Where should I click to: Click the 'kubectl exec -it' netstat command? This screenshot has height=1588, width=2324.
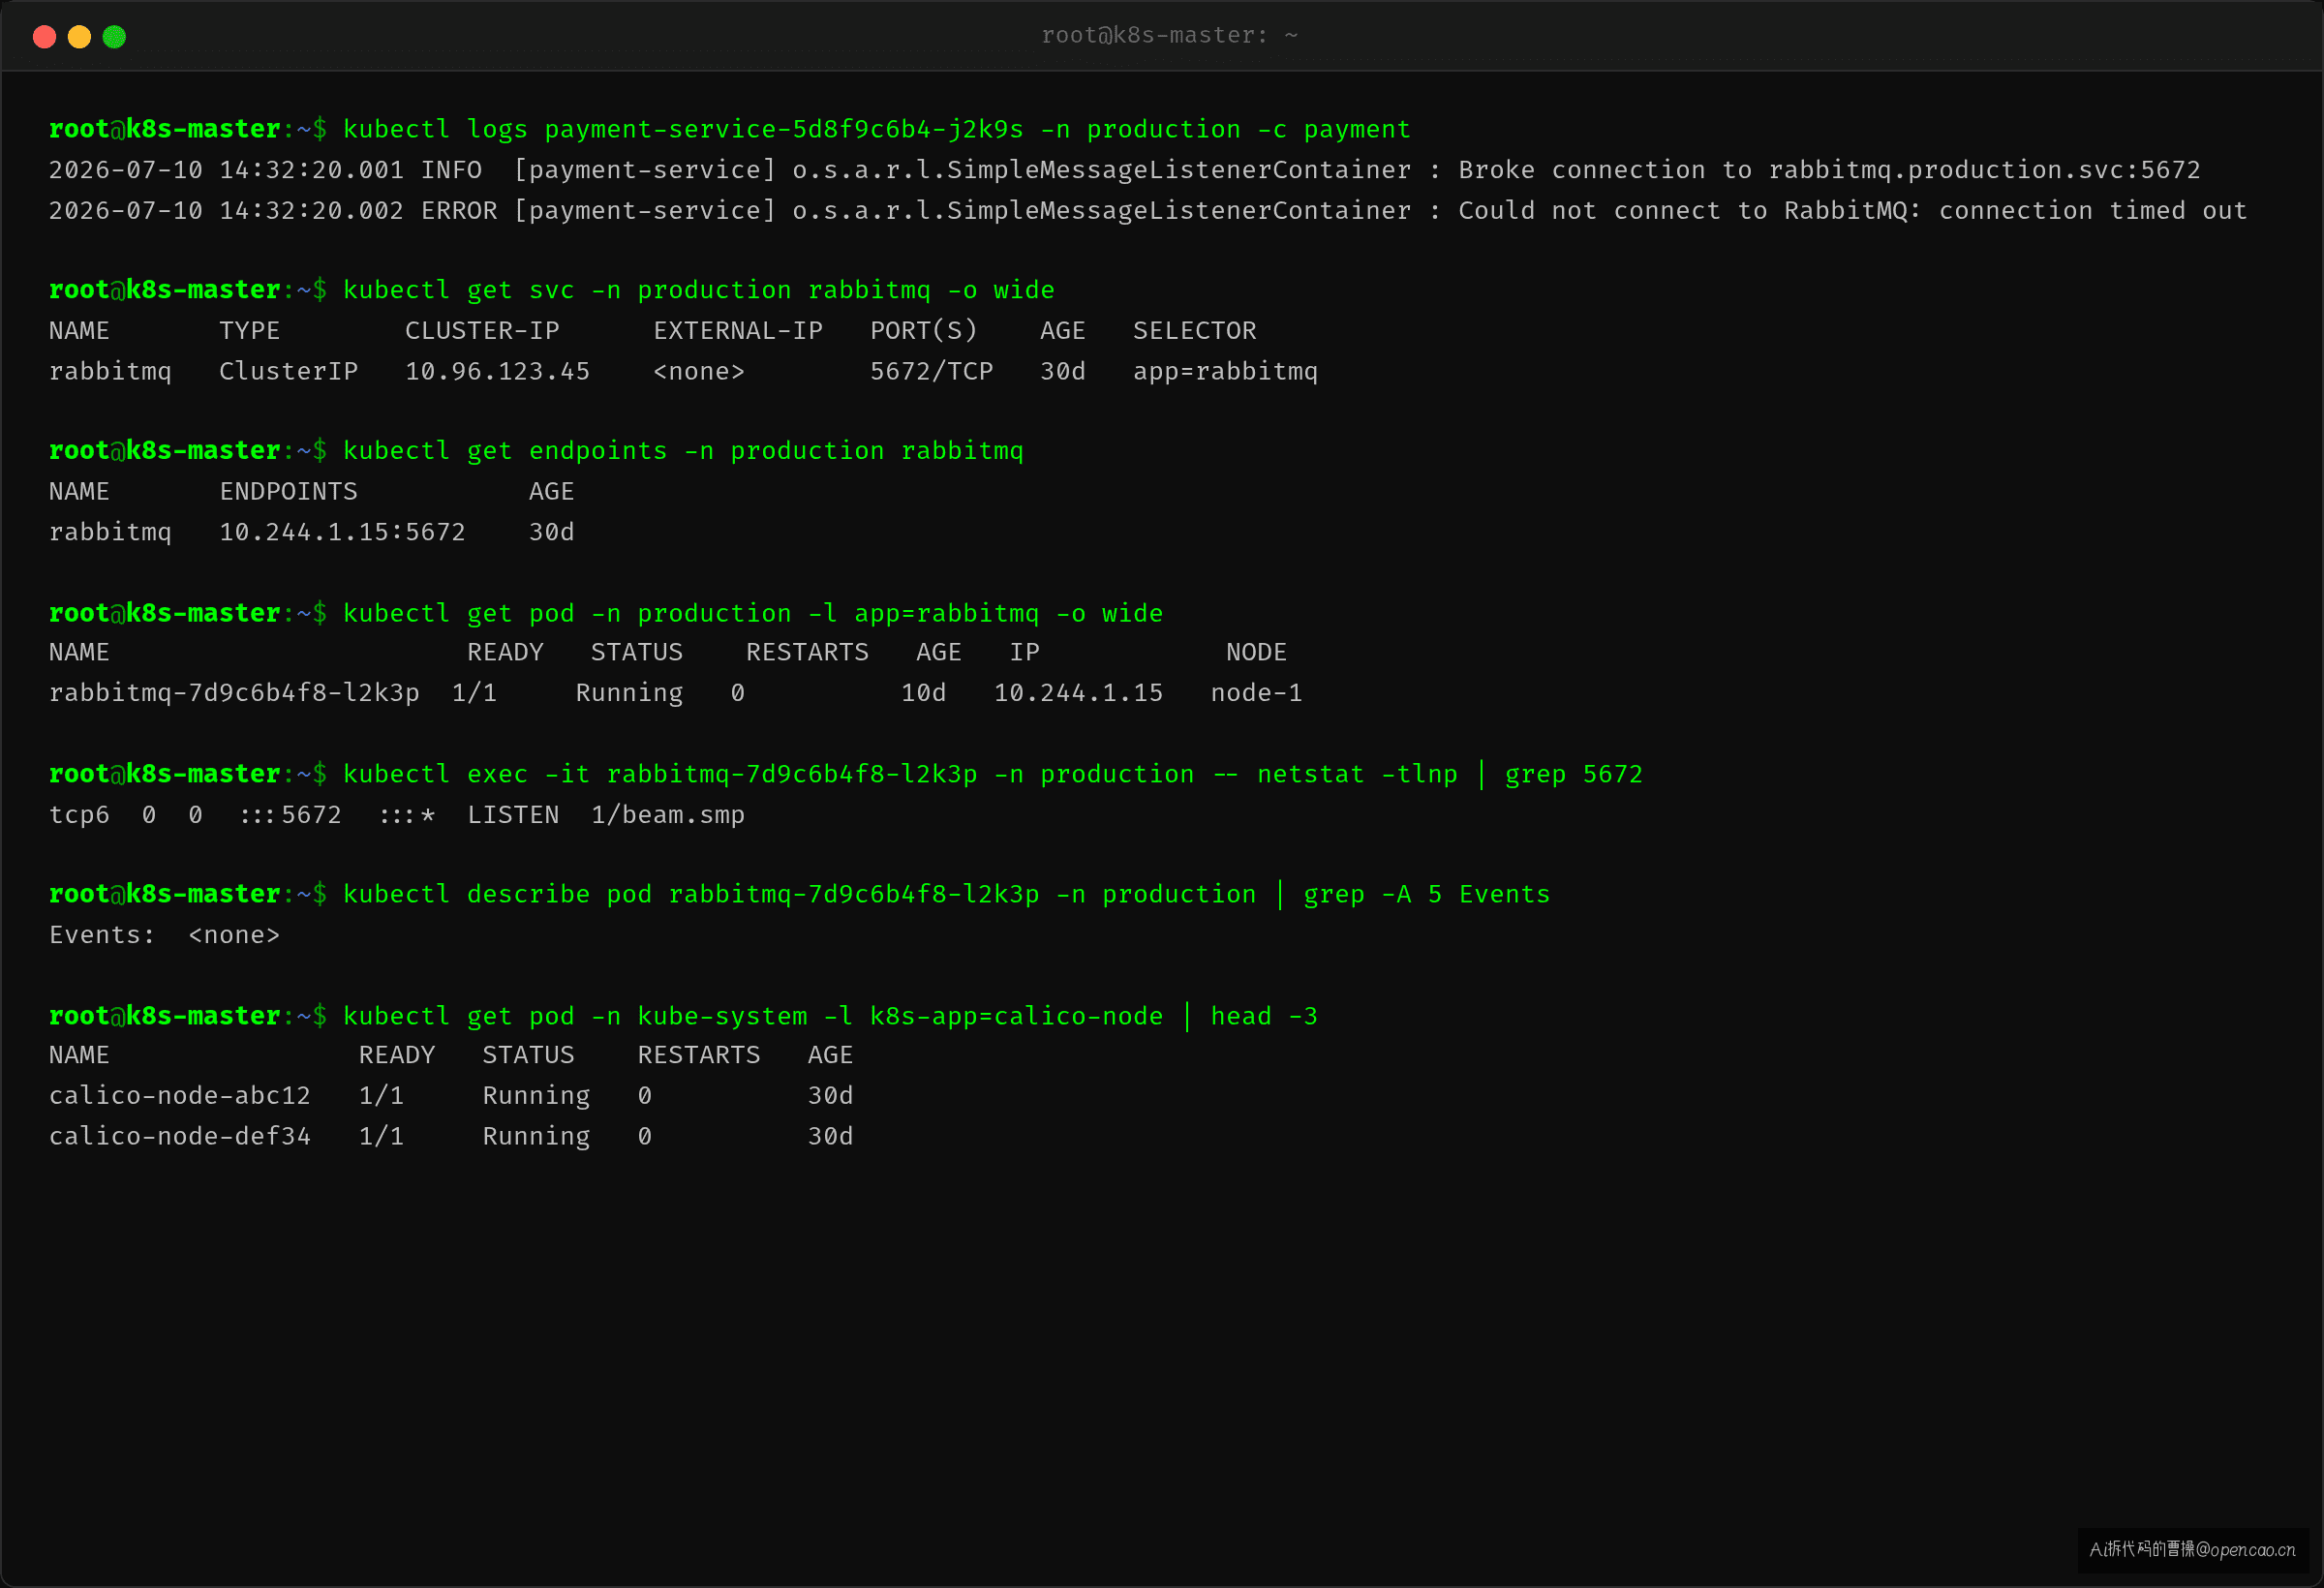pos(993,774)
